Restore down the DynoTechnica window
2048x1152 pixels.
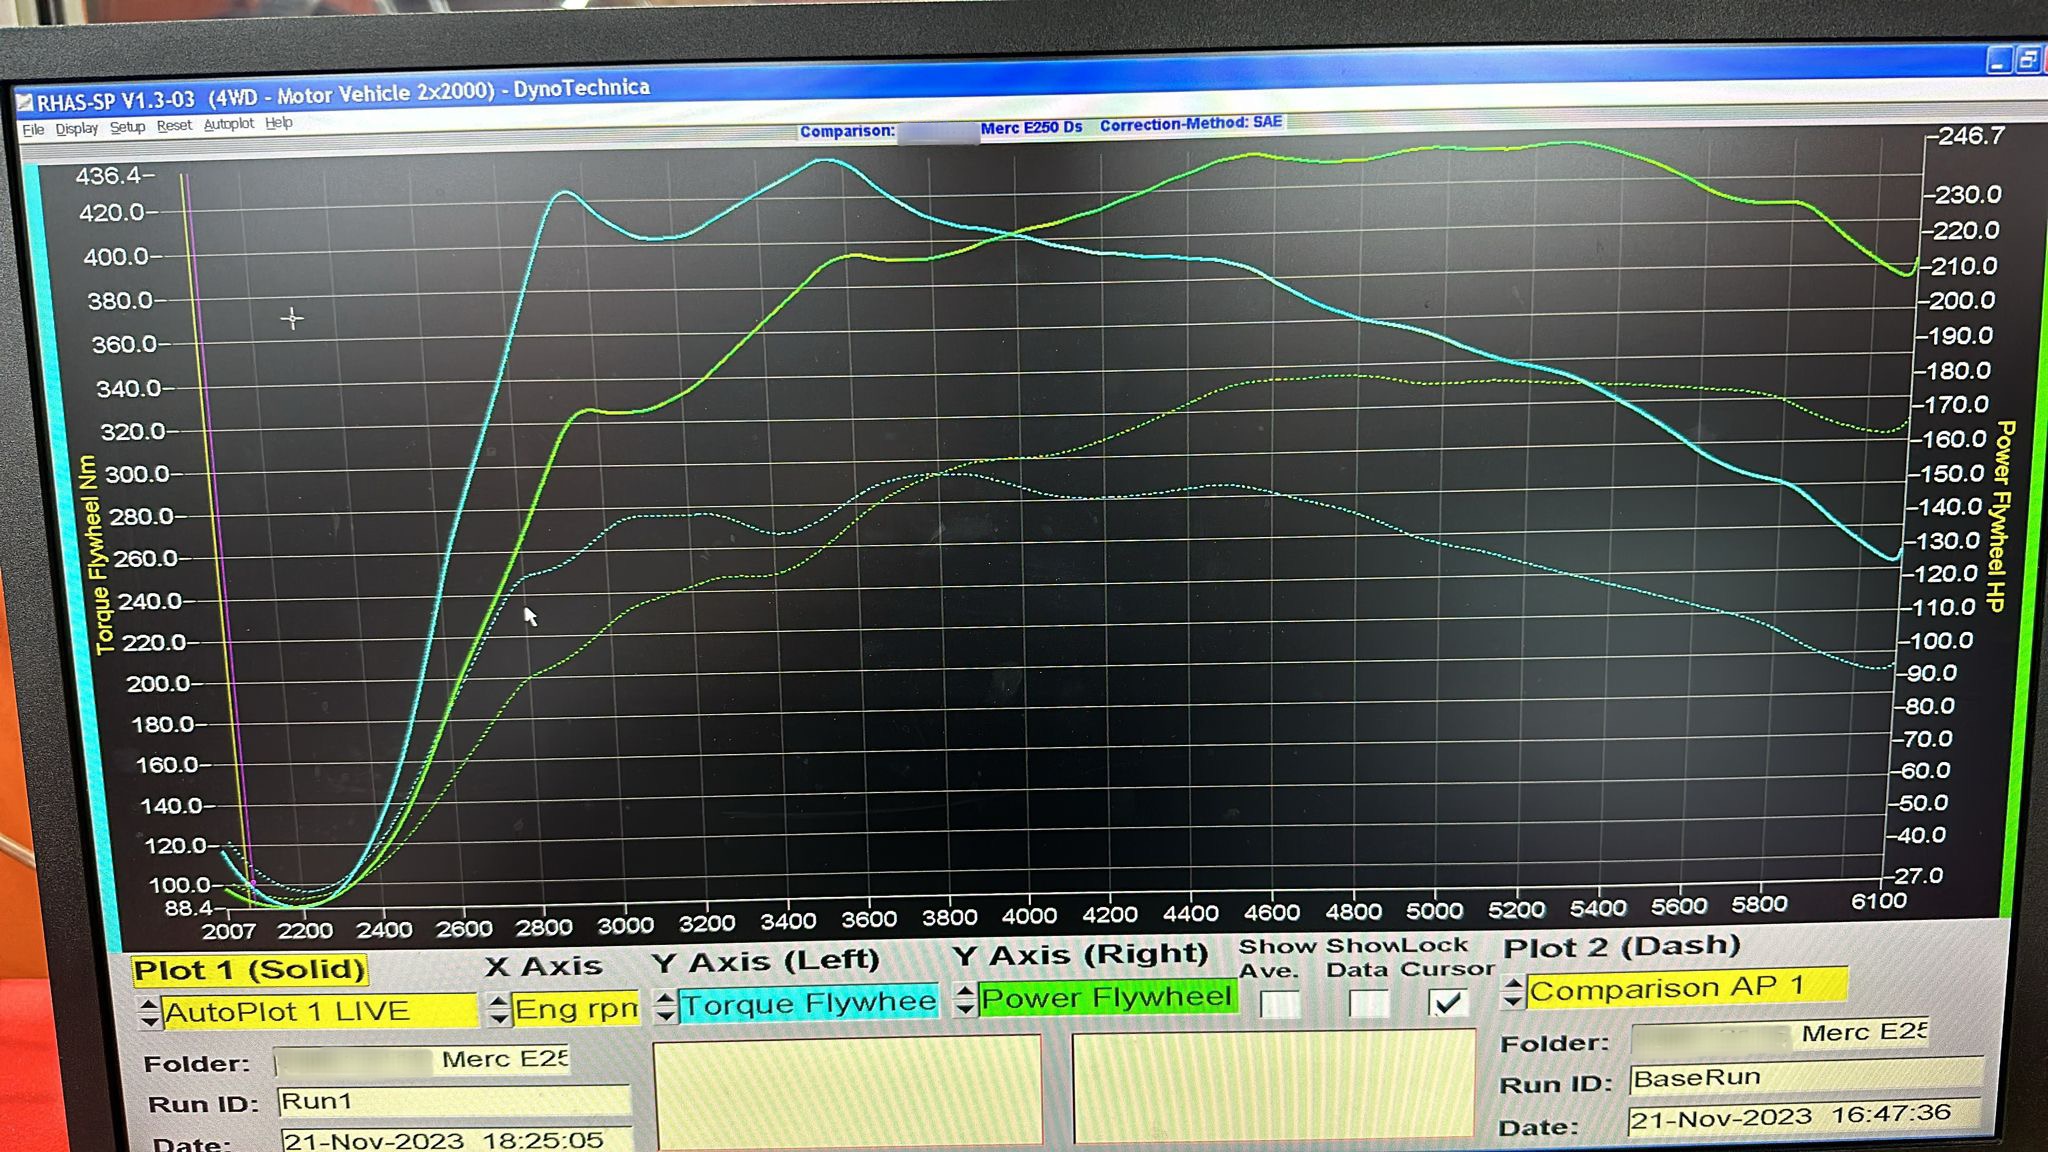click(2027, 60)
